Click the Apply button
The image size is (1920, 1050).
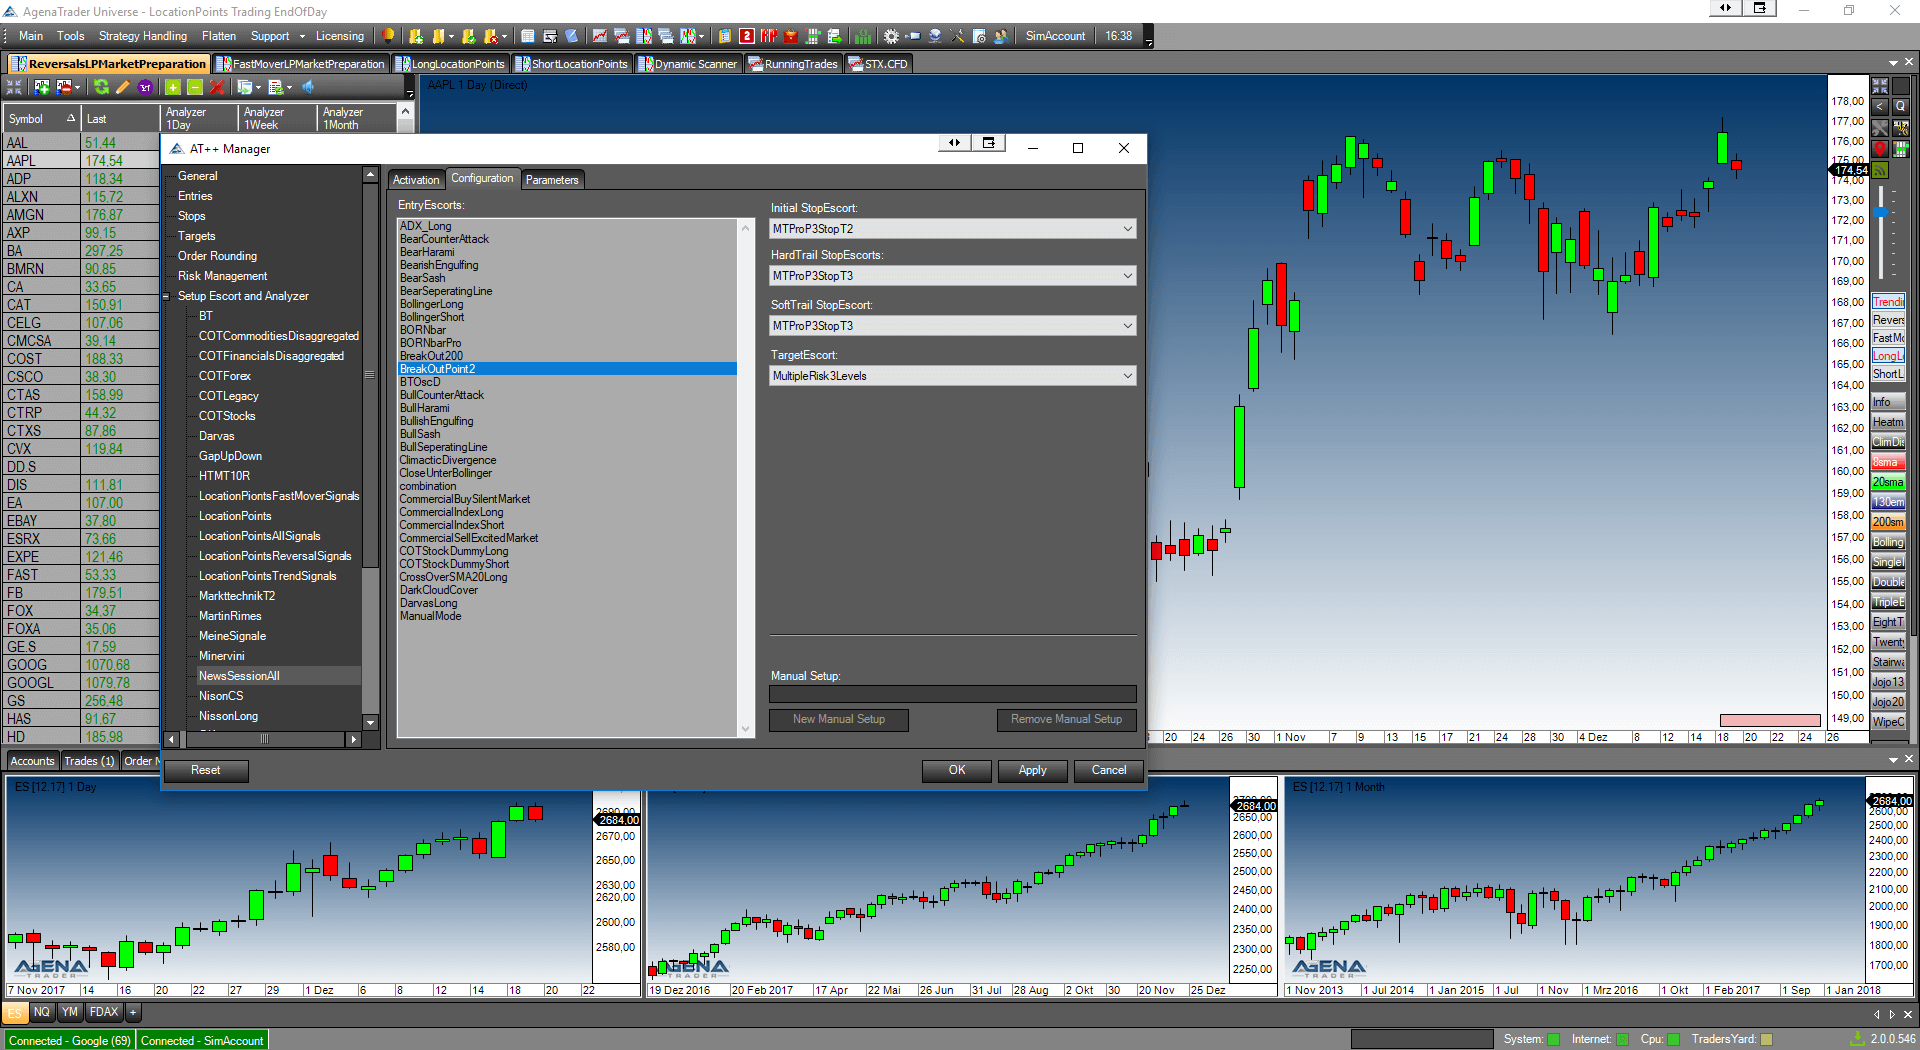pyautogui.click(x=1033, y=770)
